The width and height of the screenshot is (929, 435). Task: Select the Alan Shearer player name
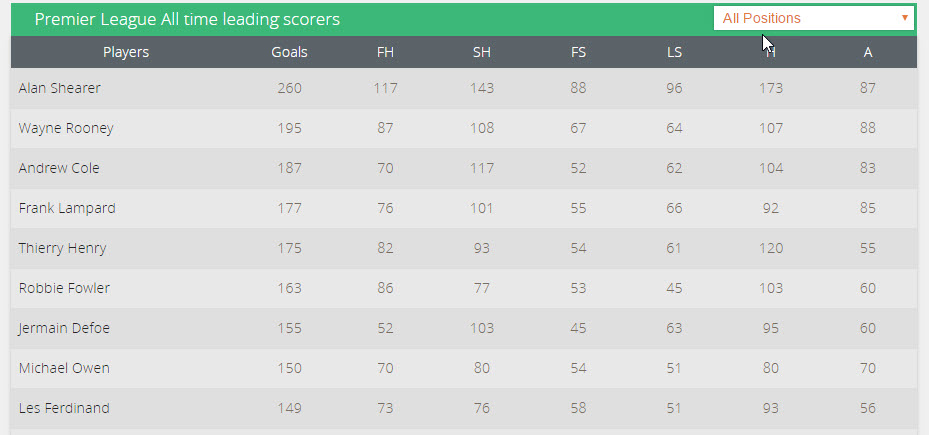click(59, 88)
